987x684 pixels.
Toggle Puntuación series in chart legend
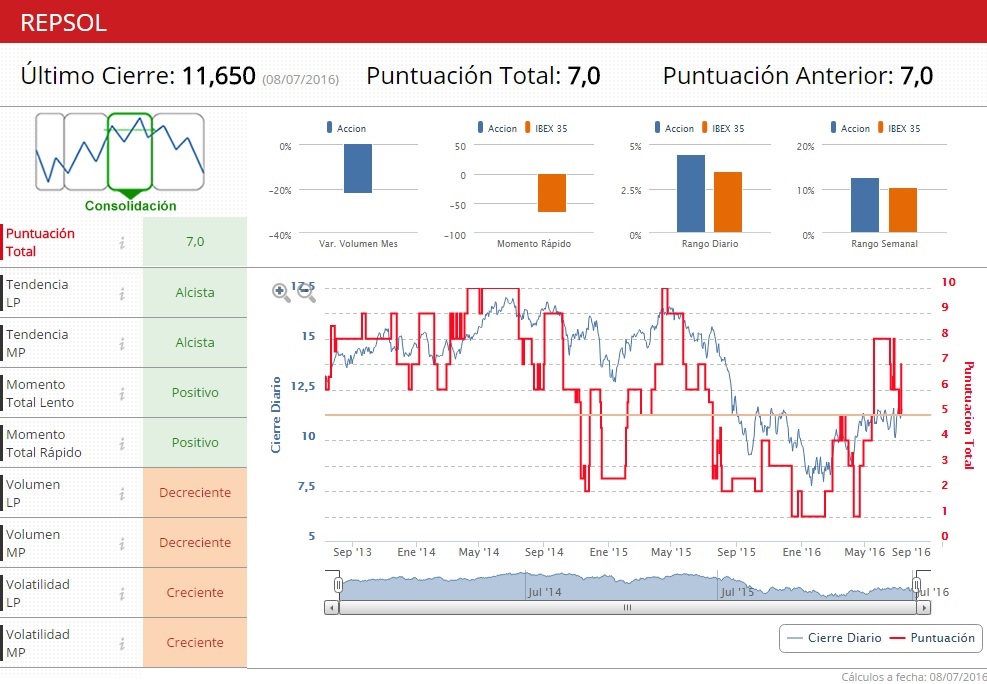click(x=933, y=638)
